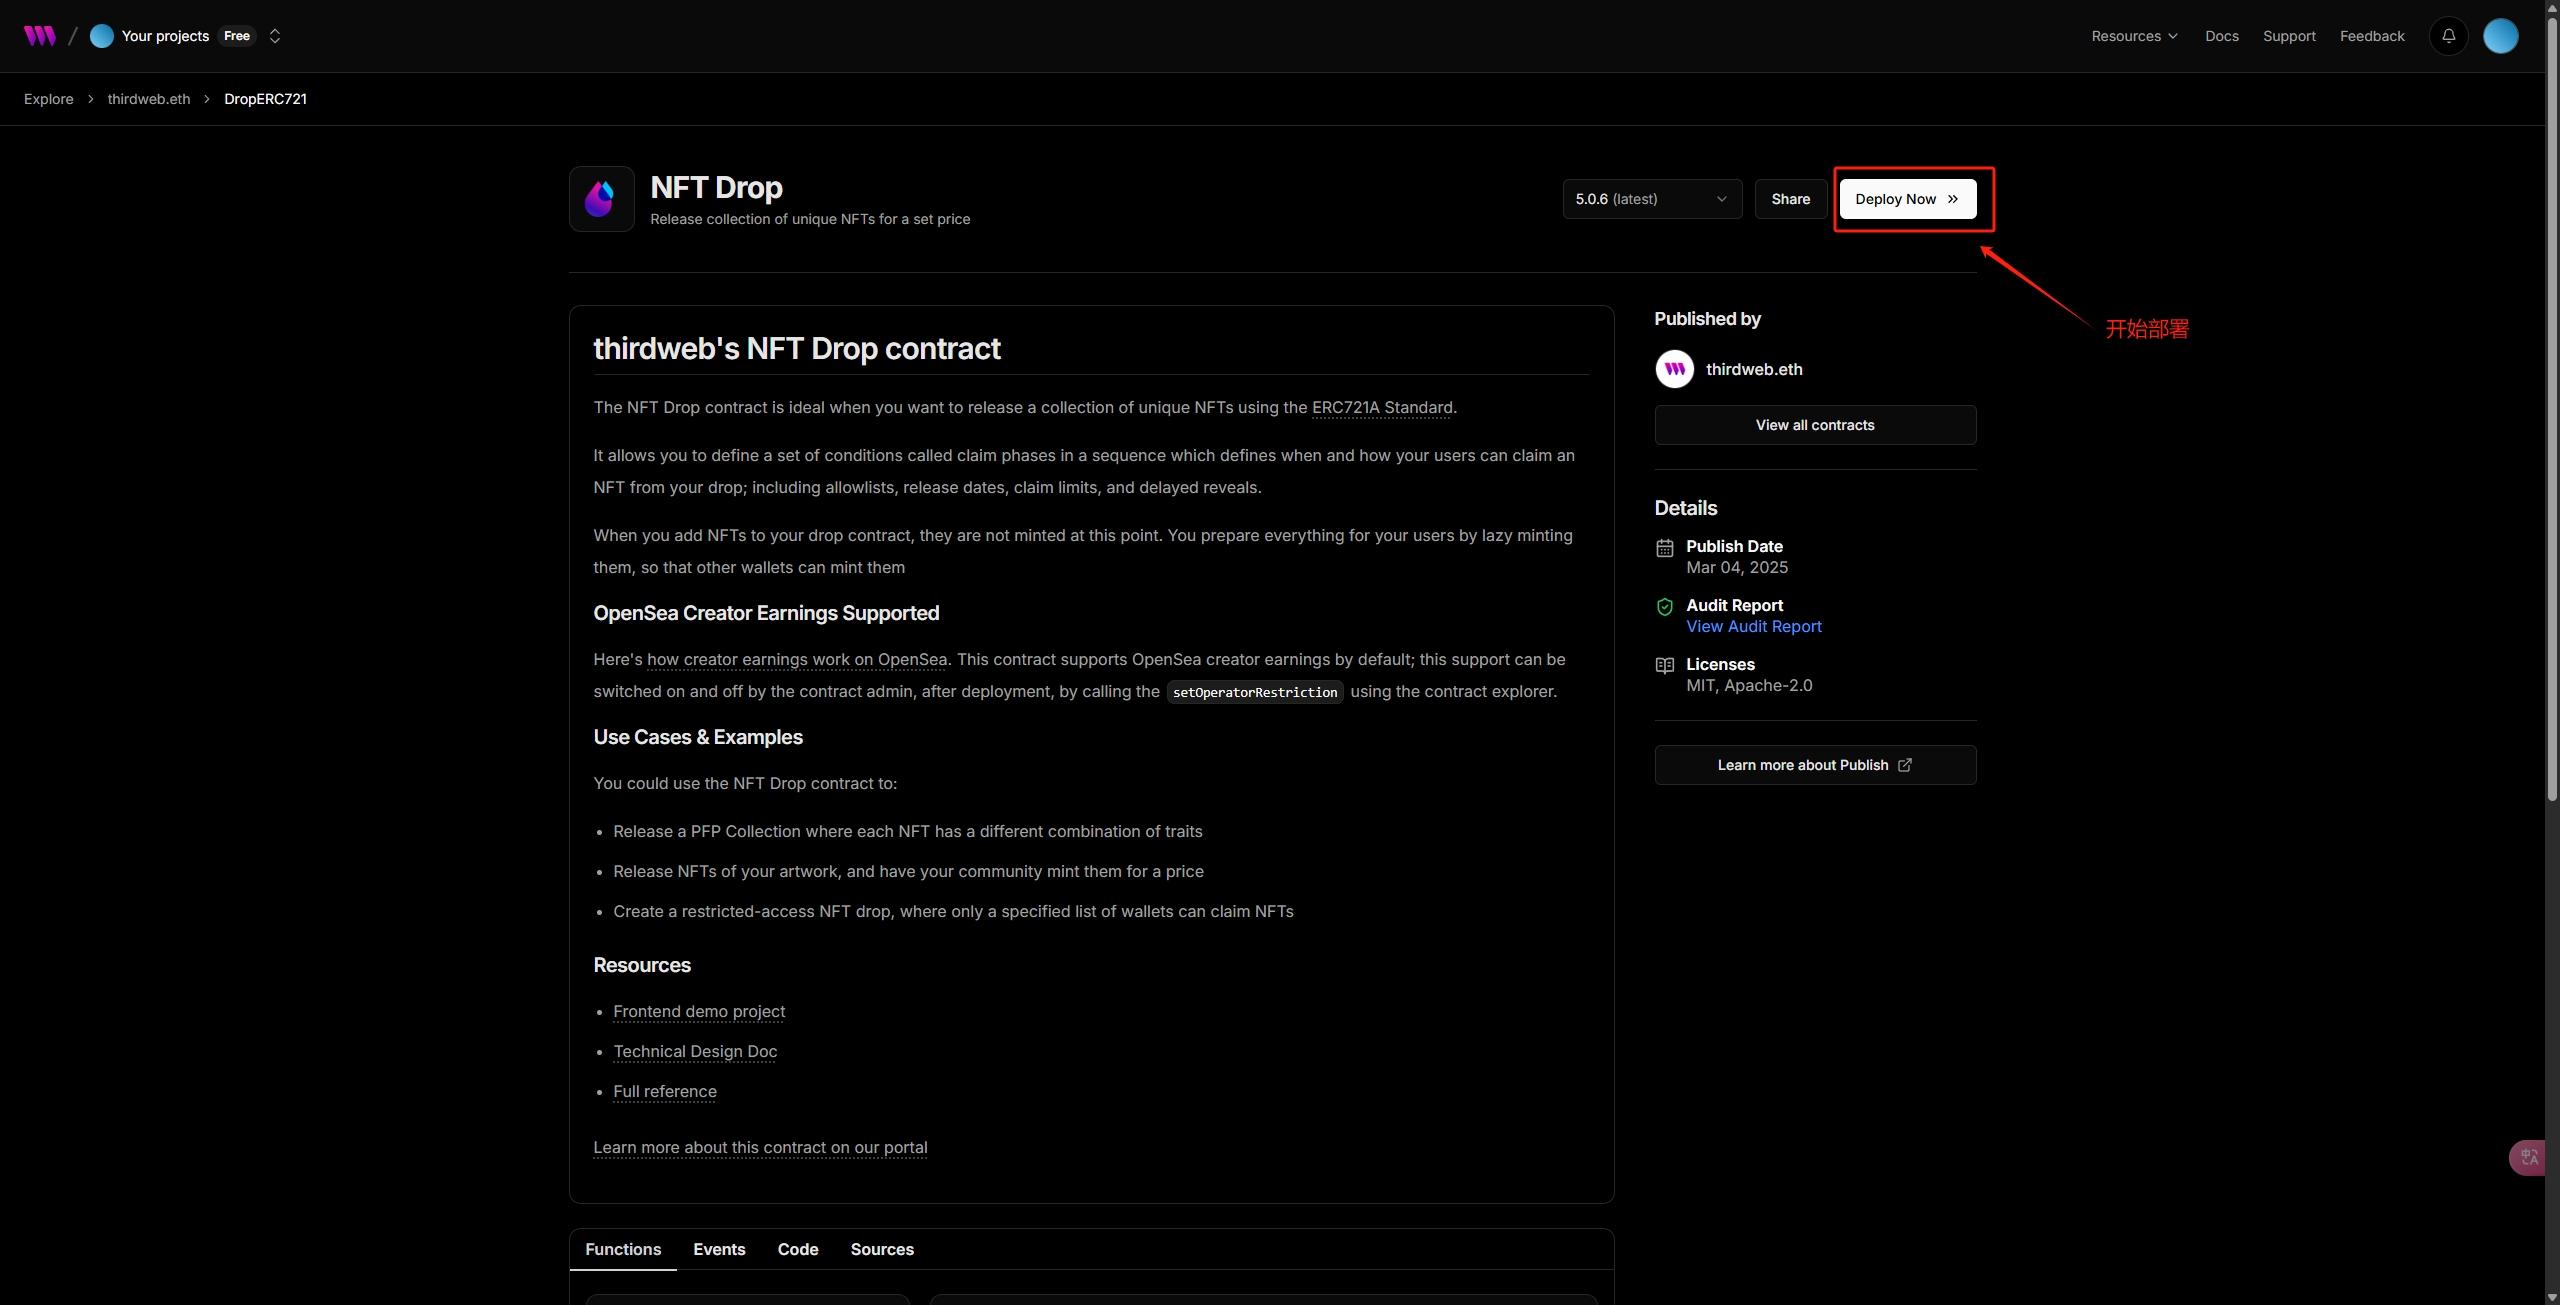
Task: Go to Explore in breadcrumb
Action: click(x=49, y=99)
